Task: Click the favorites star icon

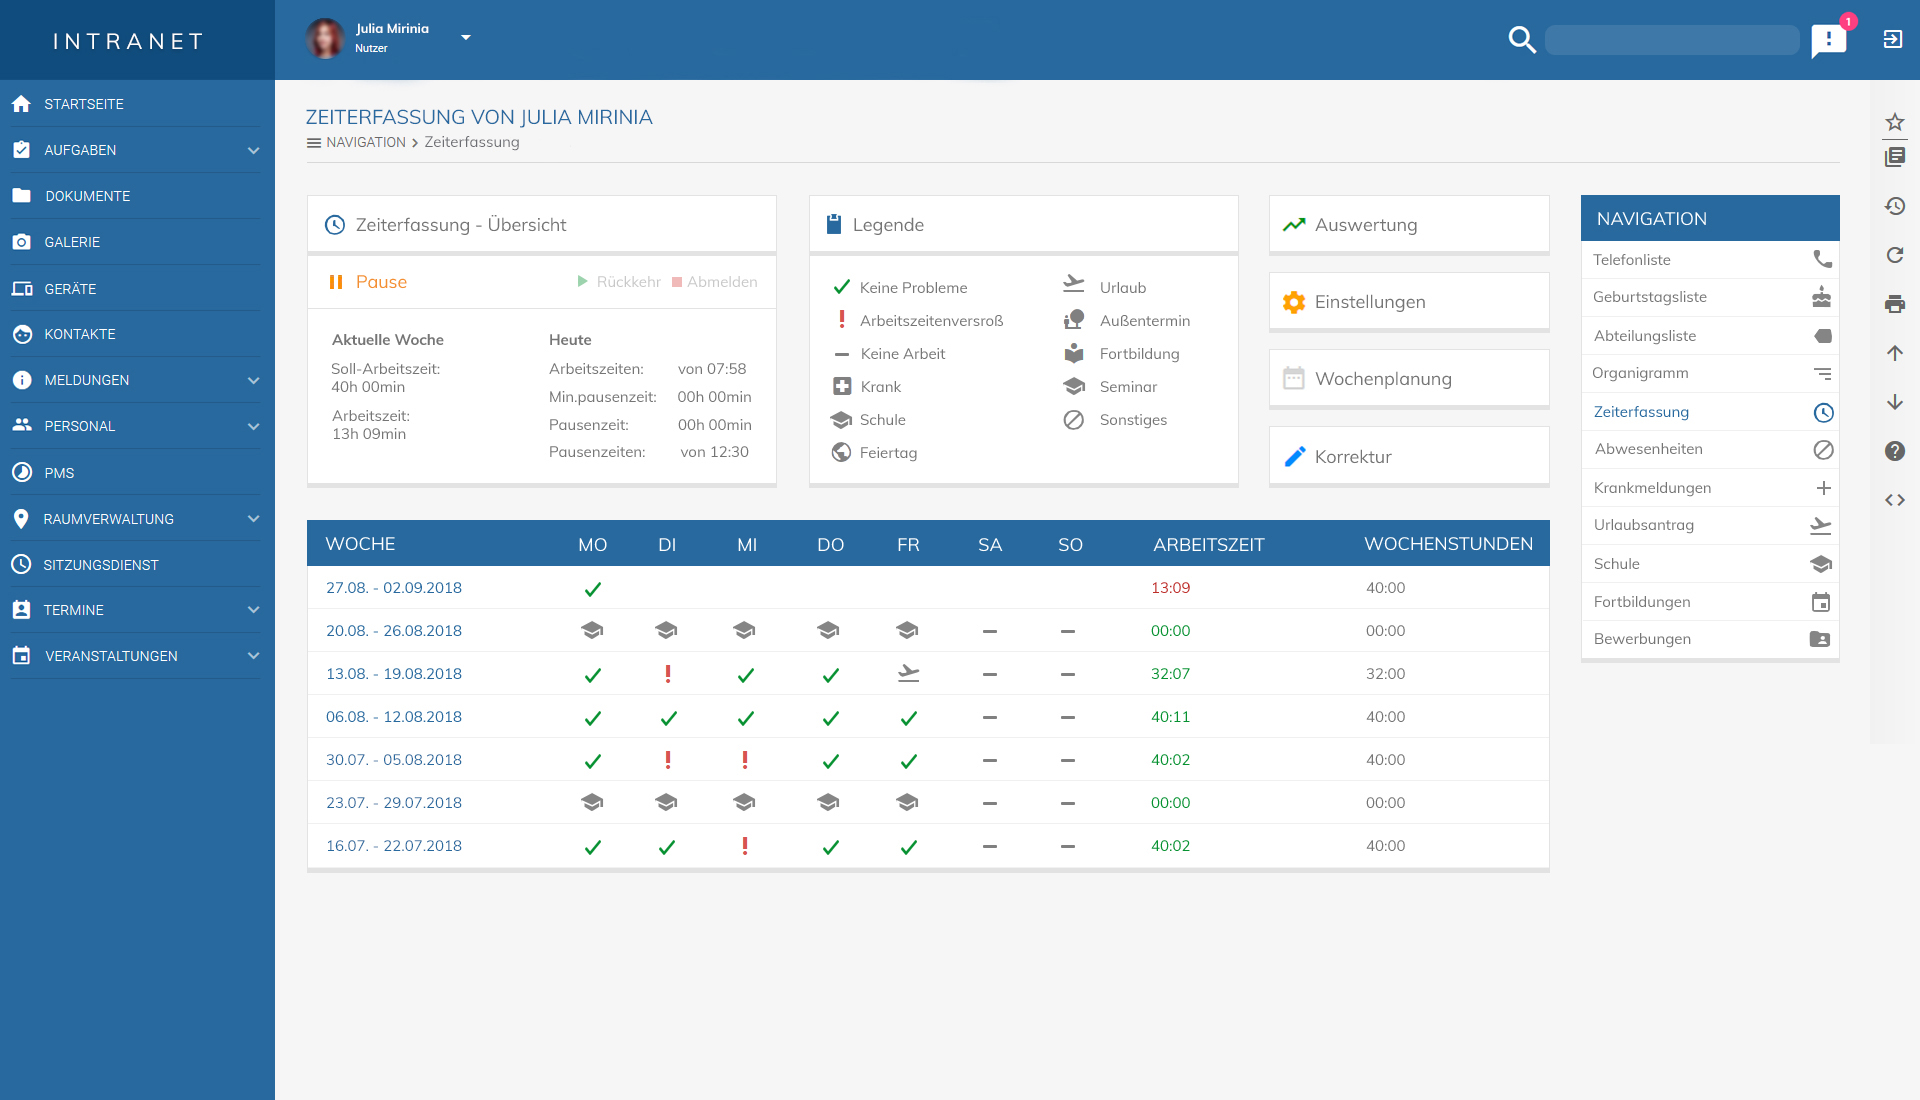Action: click(x=1895, y=122)
